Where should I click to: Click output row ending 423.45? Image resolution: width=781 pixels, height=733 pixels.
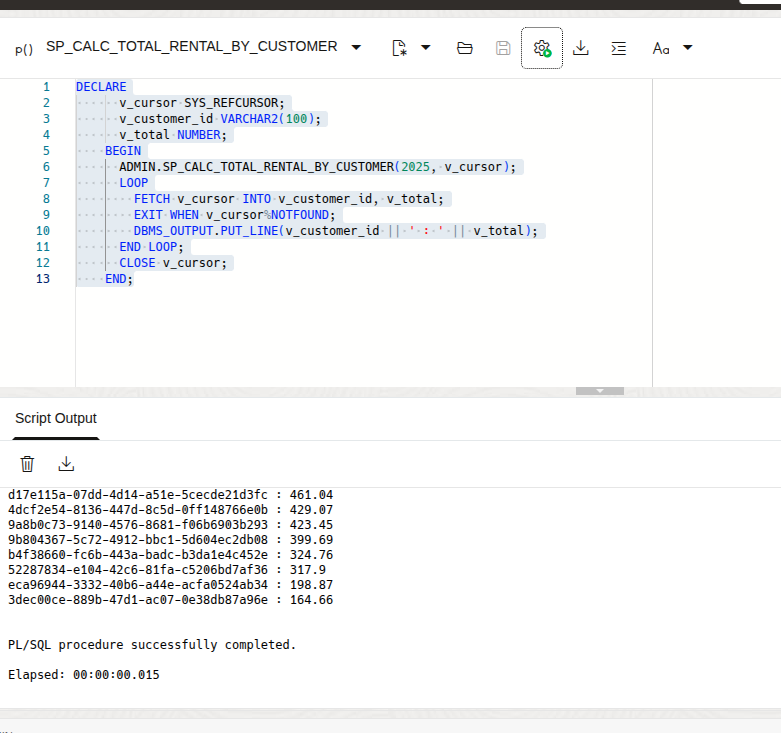170,525
